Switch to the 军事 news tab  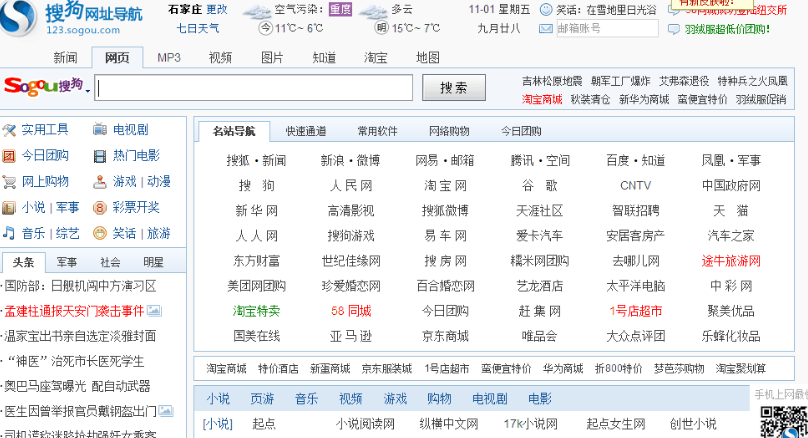point(67,262)
